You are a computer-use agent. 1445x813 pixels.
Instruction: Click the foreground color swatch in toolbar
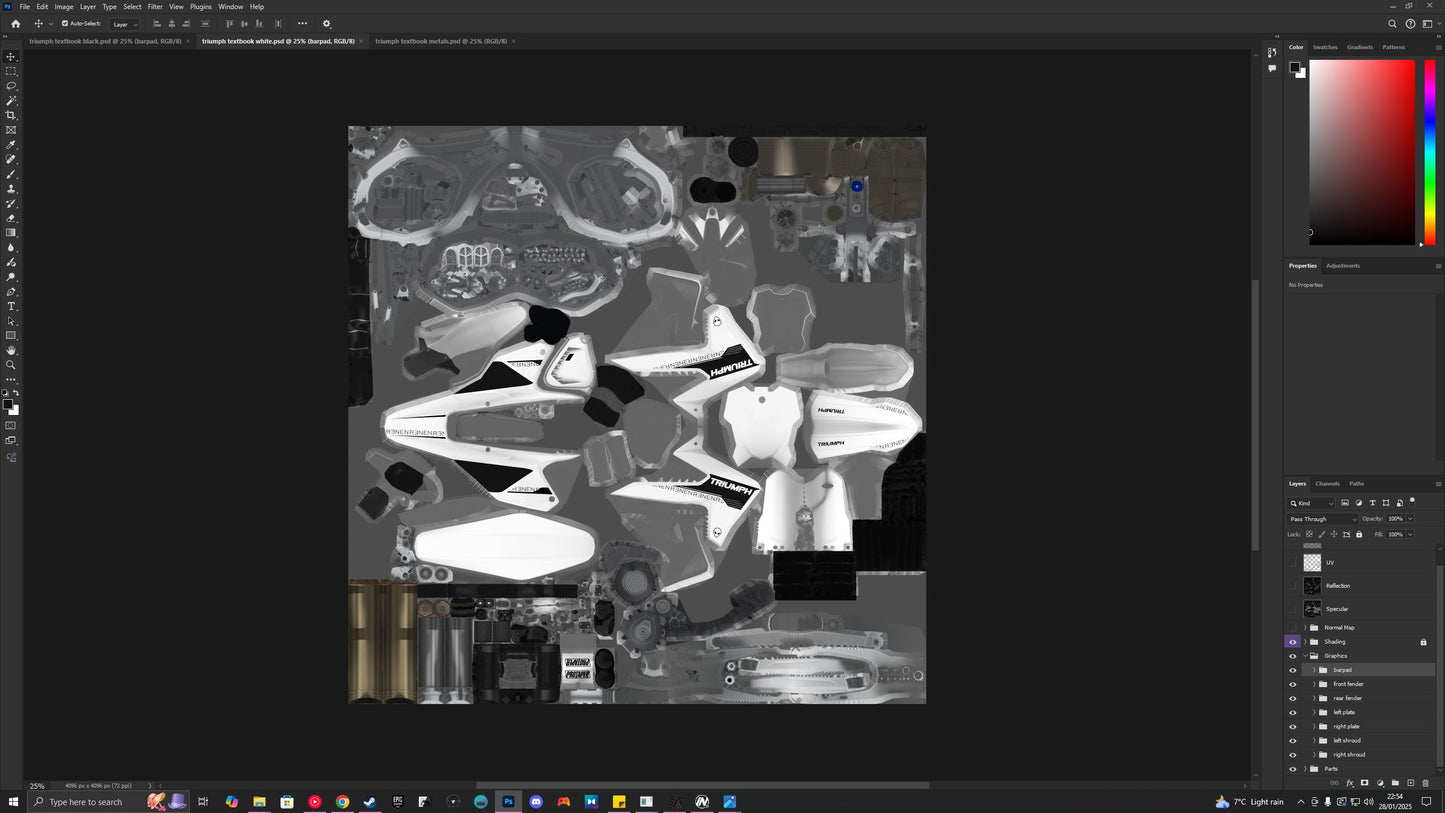point(7,404)
